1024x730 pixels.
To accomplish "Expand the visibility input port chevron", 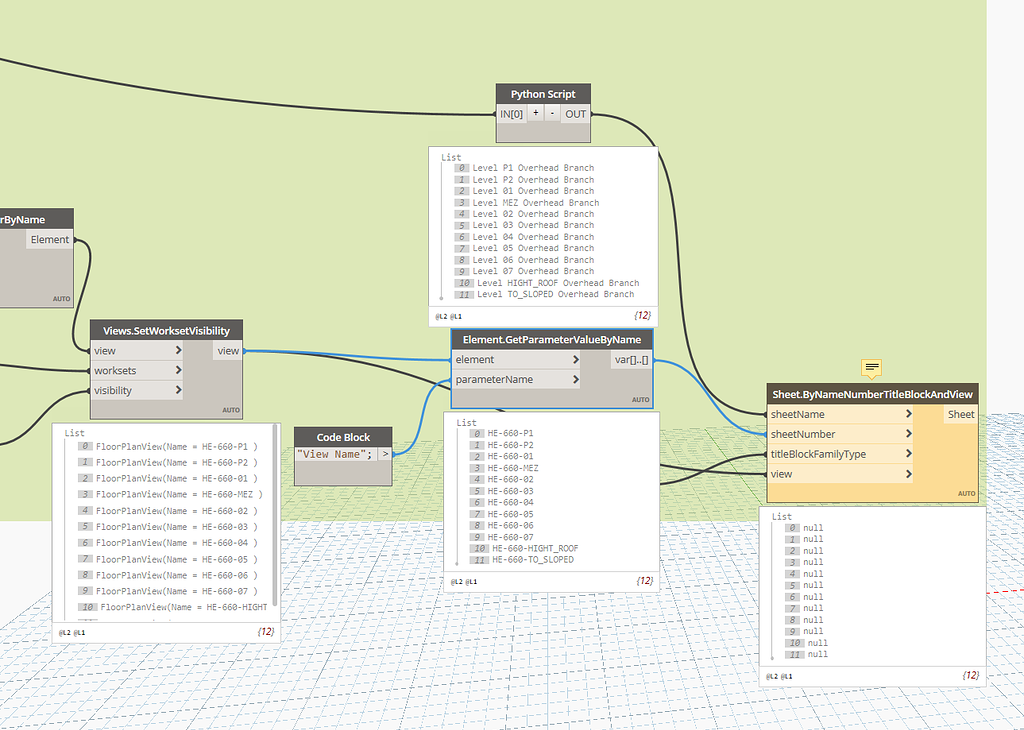I will [178, 391].
